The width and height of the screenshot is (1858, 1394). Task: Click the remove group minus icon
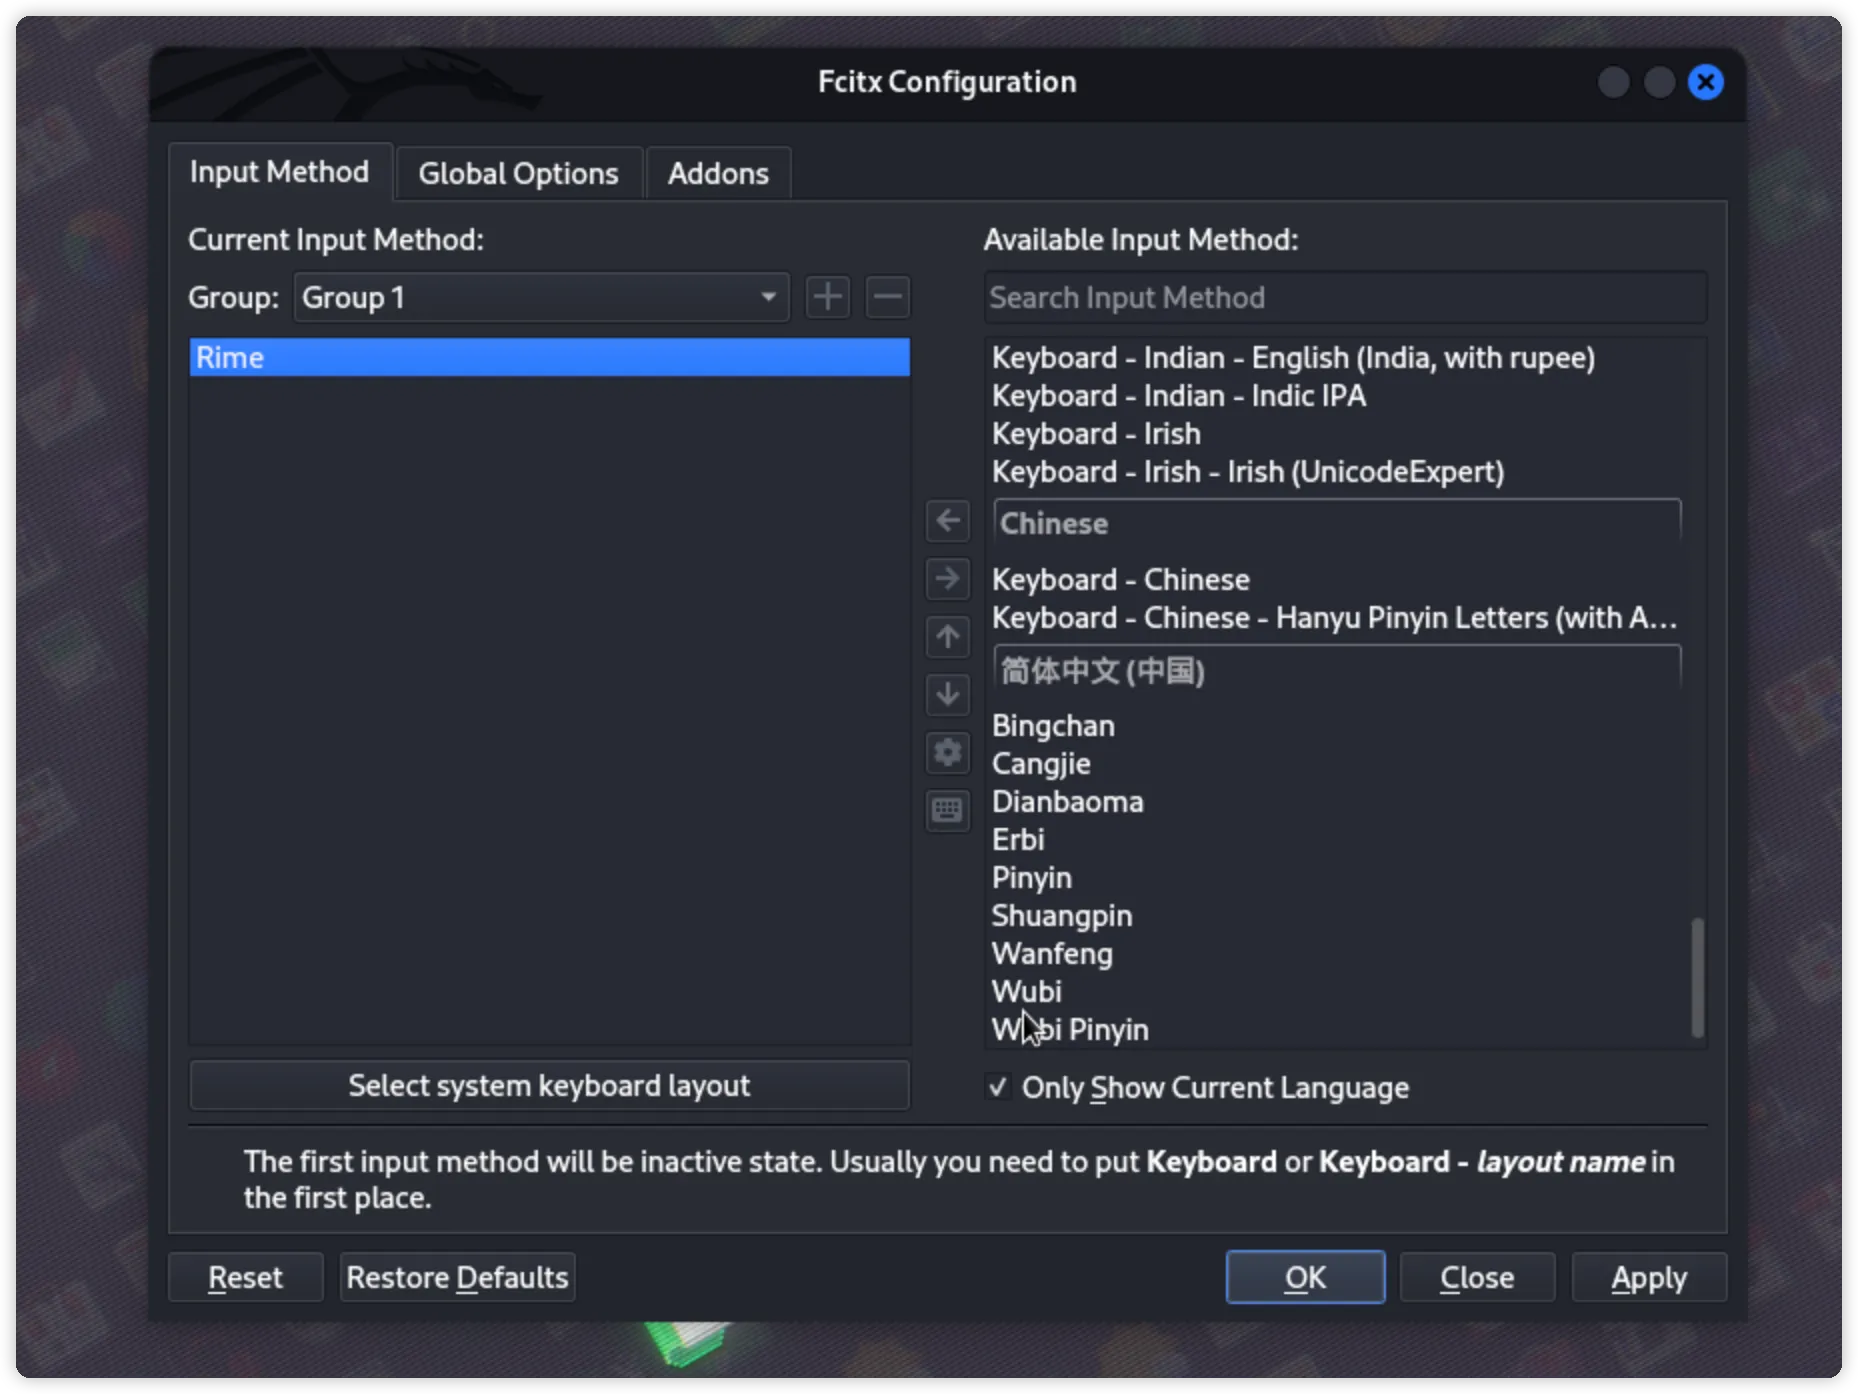click(887, 297)
